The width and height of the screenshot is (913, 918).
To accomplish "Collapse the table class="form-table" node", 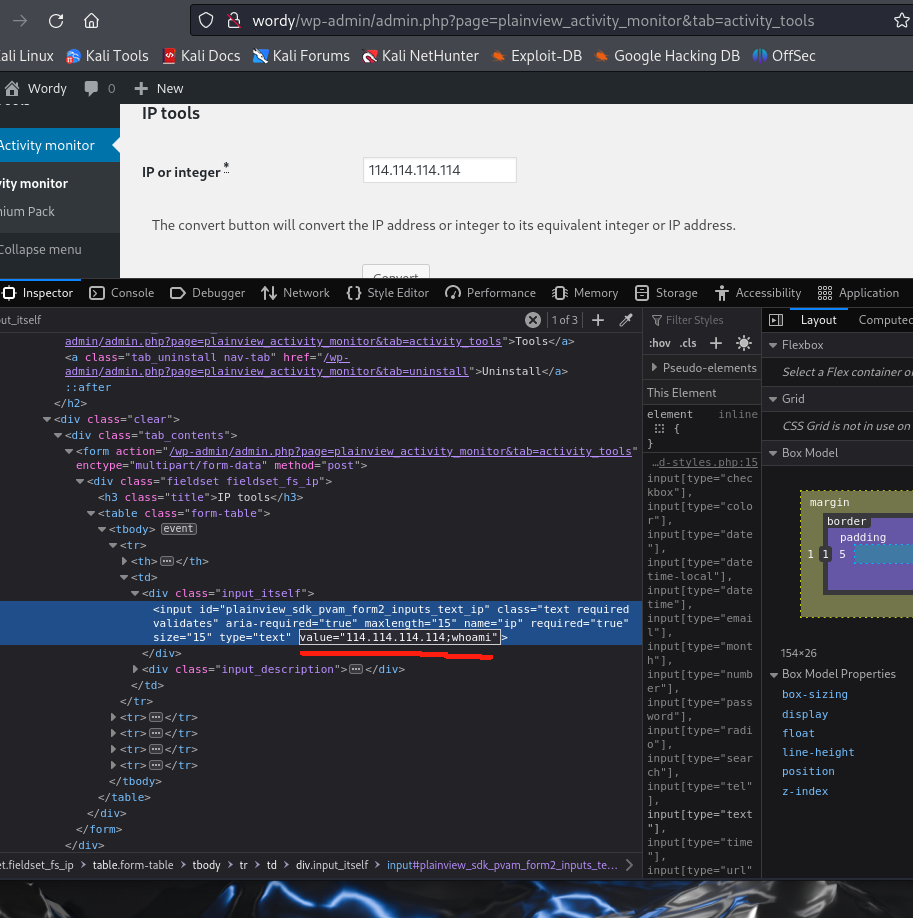I will click(91, 513).
